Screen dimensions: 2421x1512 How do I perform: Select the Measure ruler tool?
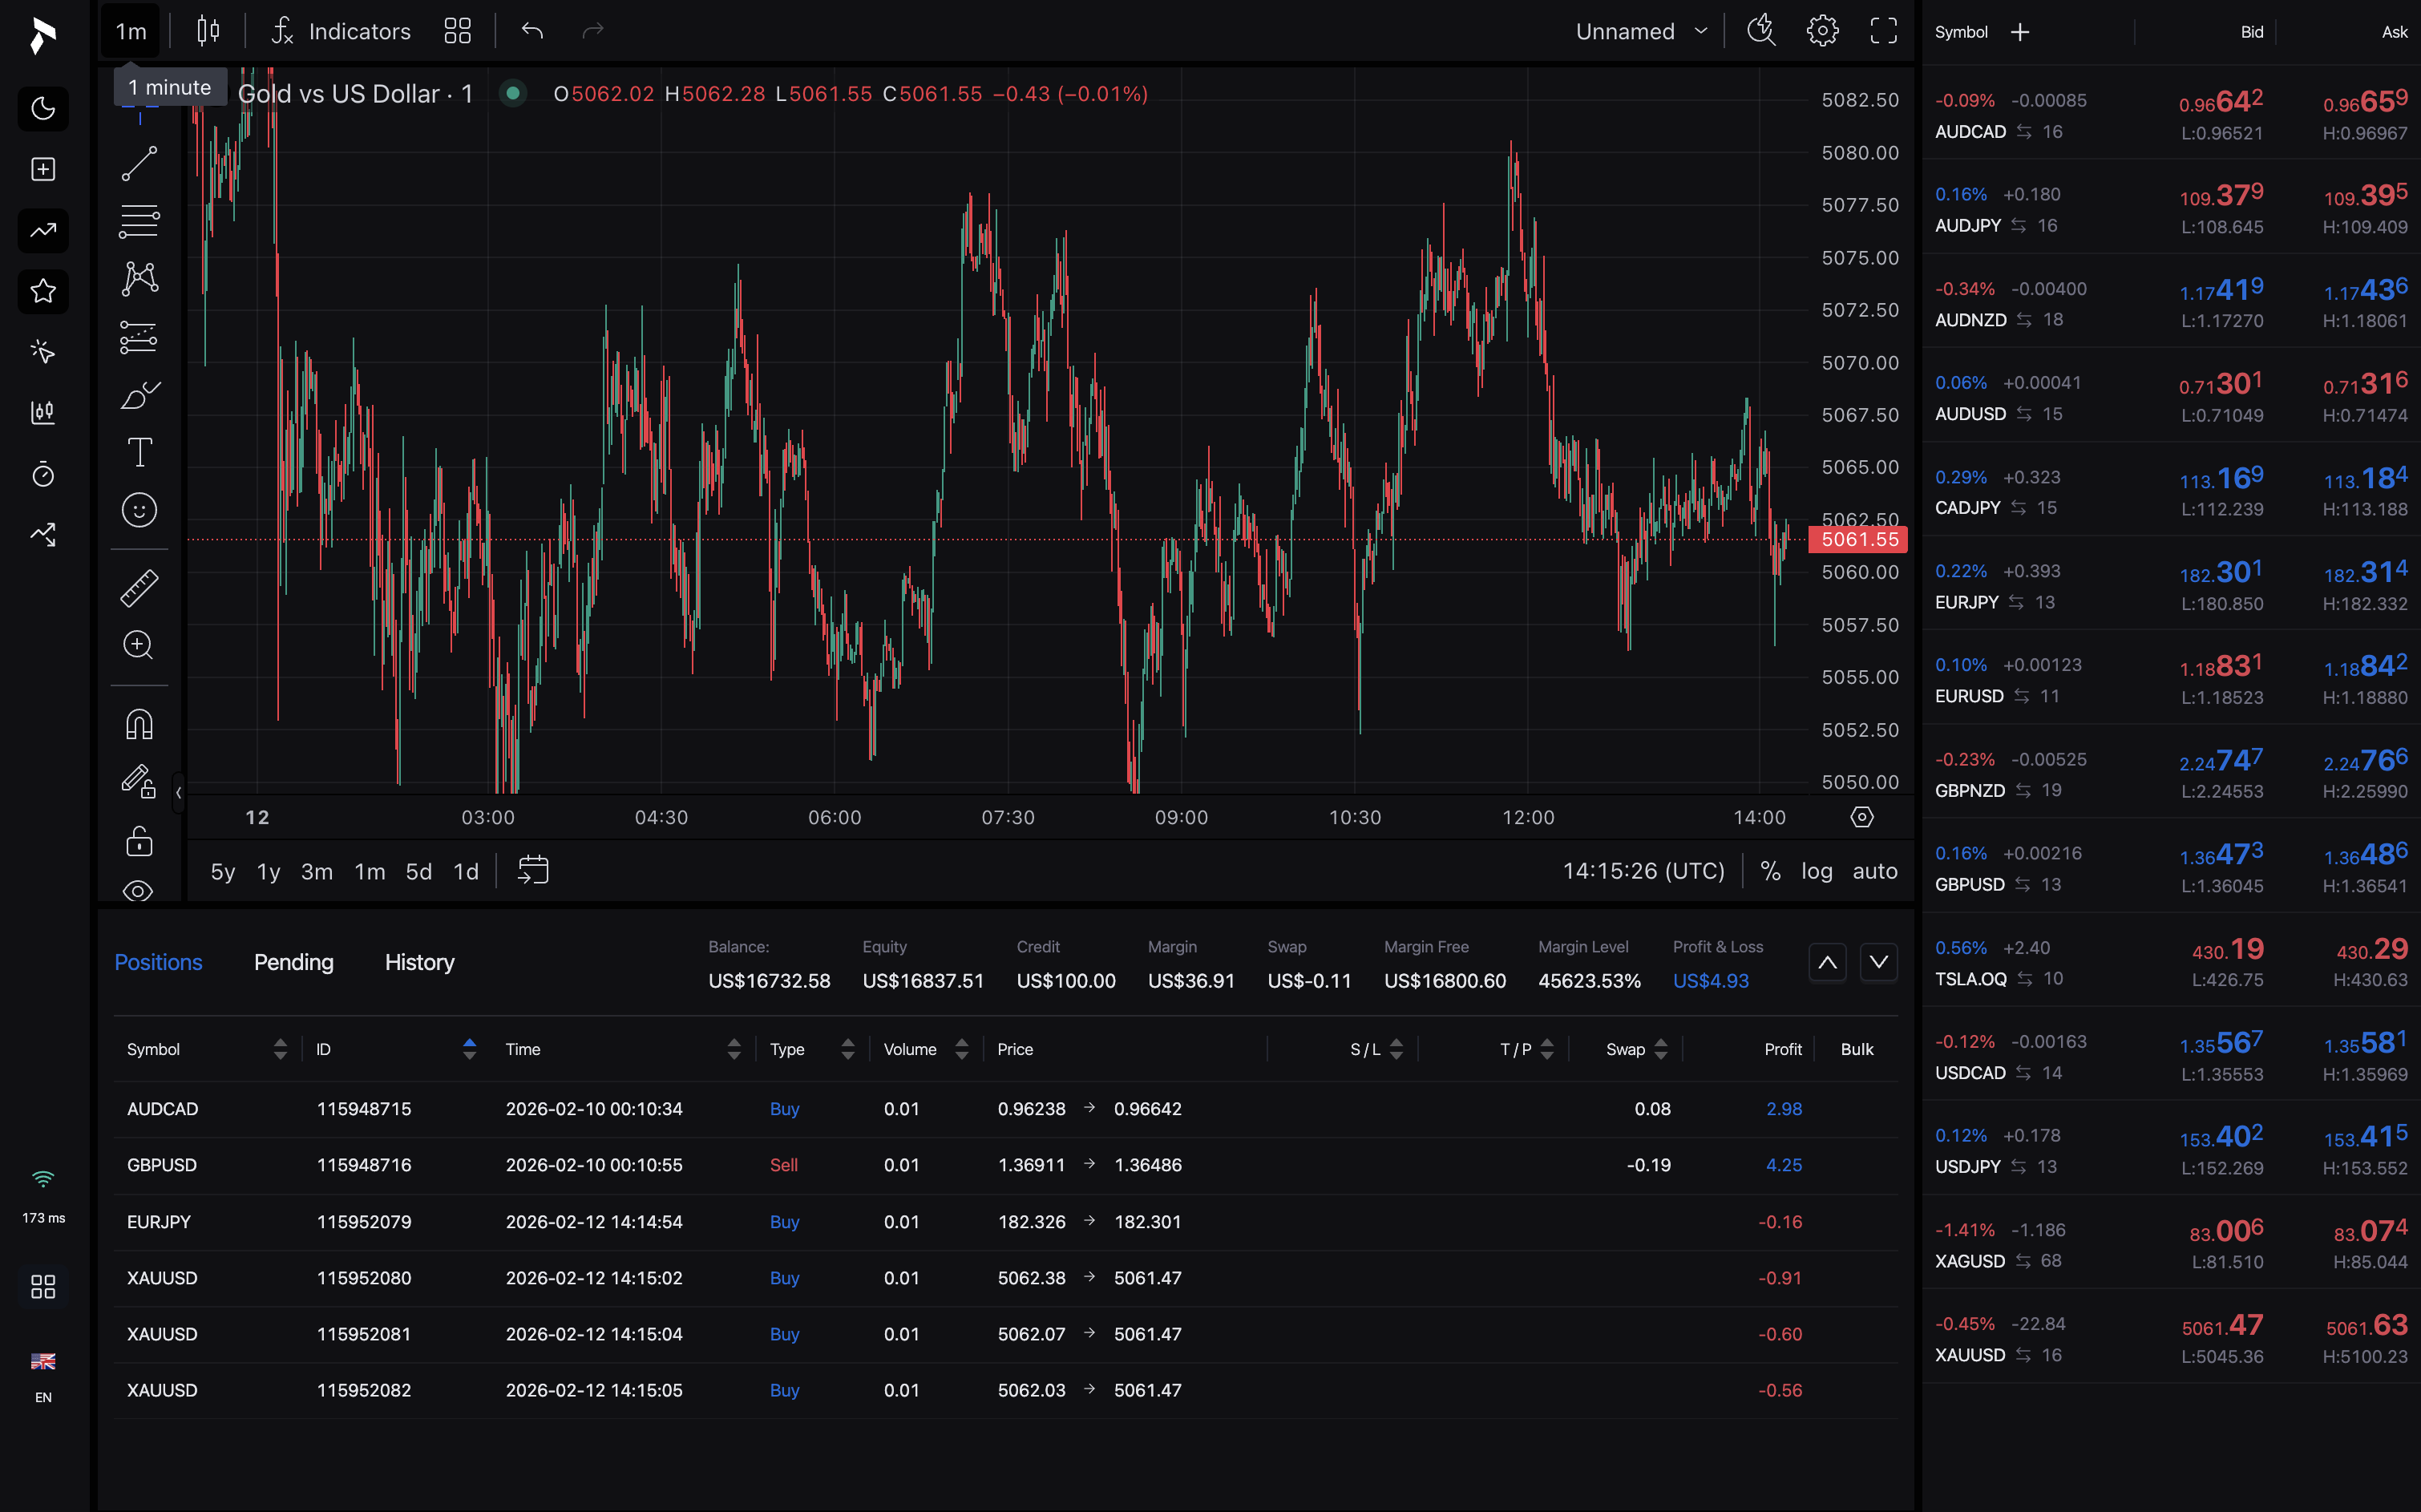(x=139, y=587)
